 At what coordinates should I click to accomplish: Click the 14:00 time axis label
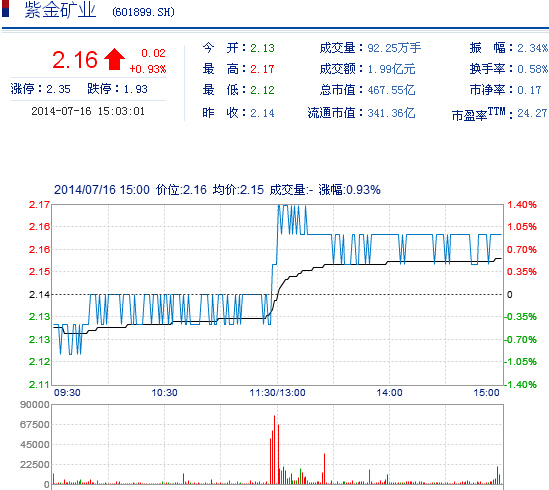coord(389,393)
